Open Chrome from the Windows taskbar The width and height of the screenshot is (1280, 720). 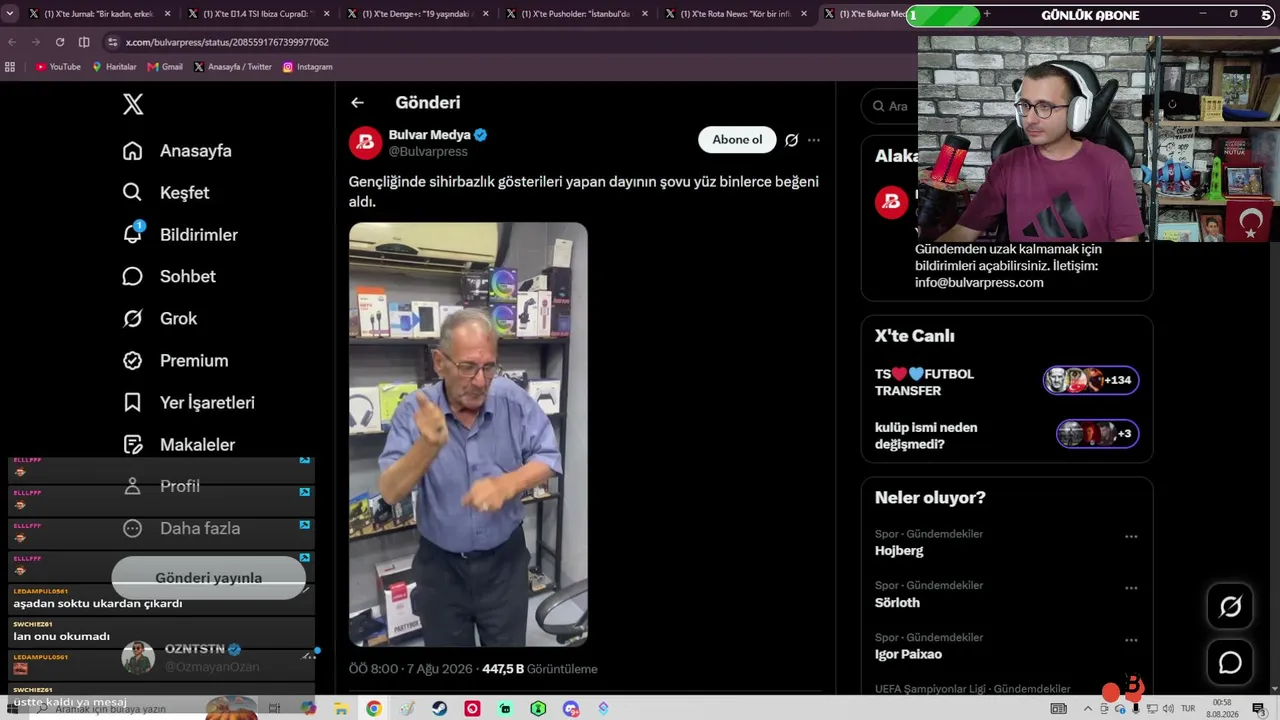click(373, 709)
